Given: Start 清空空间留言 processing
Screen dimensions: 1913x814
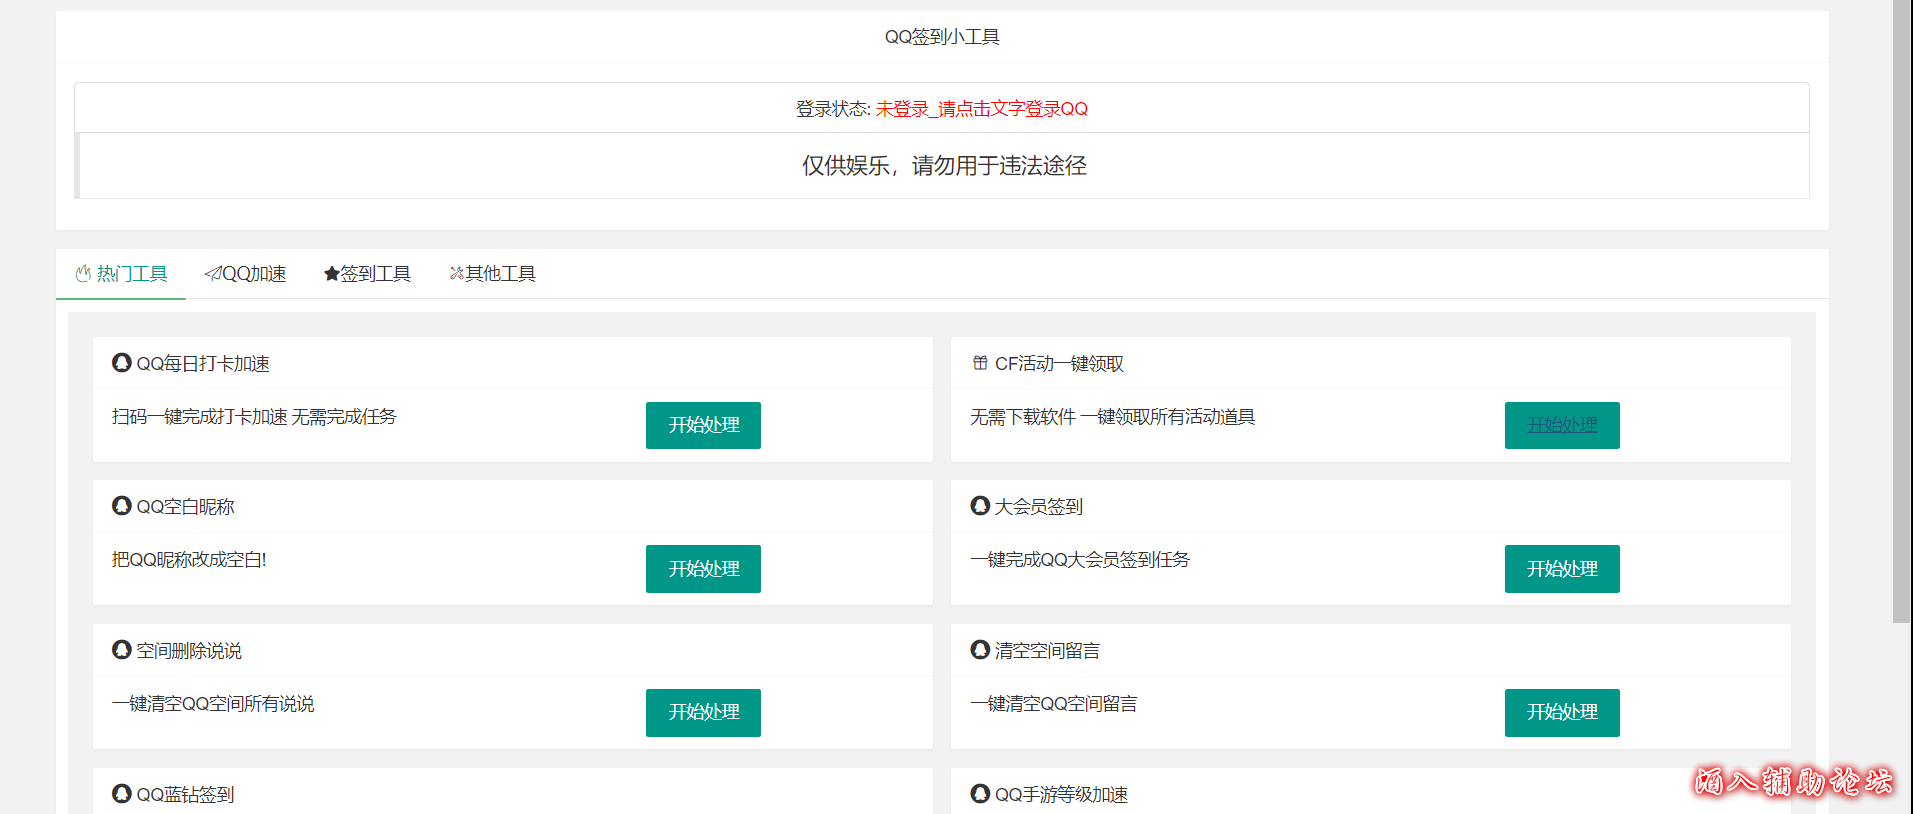Looking at the screenshot, I should 1561,712.
